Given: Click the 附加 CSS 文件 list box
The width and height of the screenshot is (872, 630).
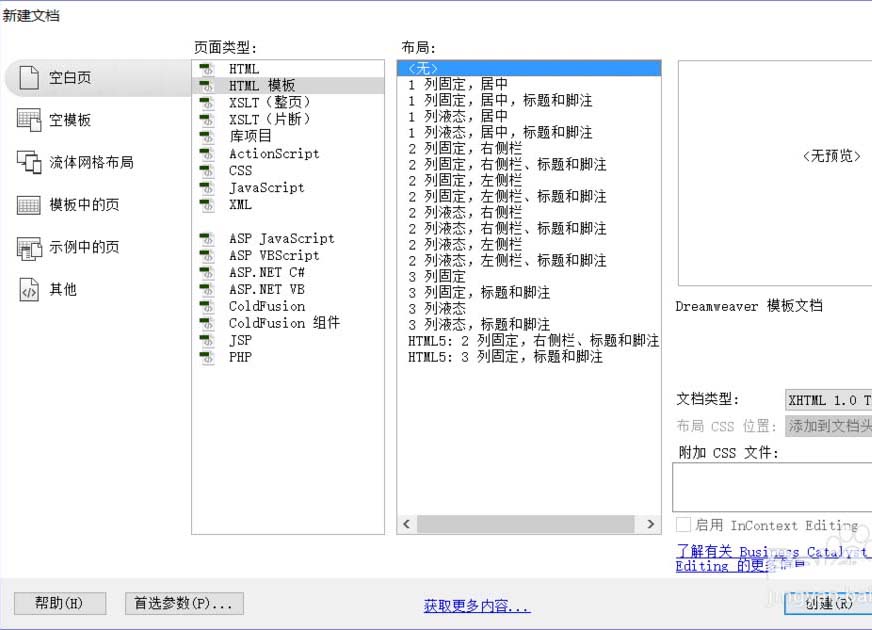Looking at the screenshot, I should (770, 487).
